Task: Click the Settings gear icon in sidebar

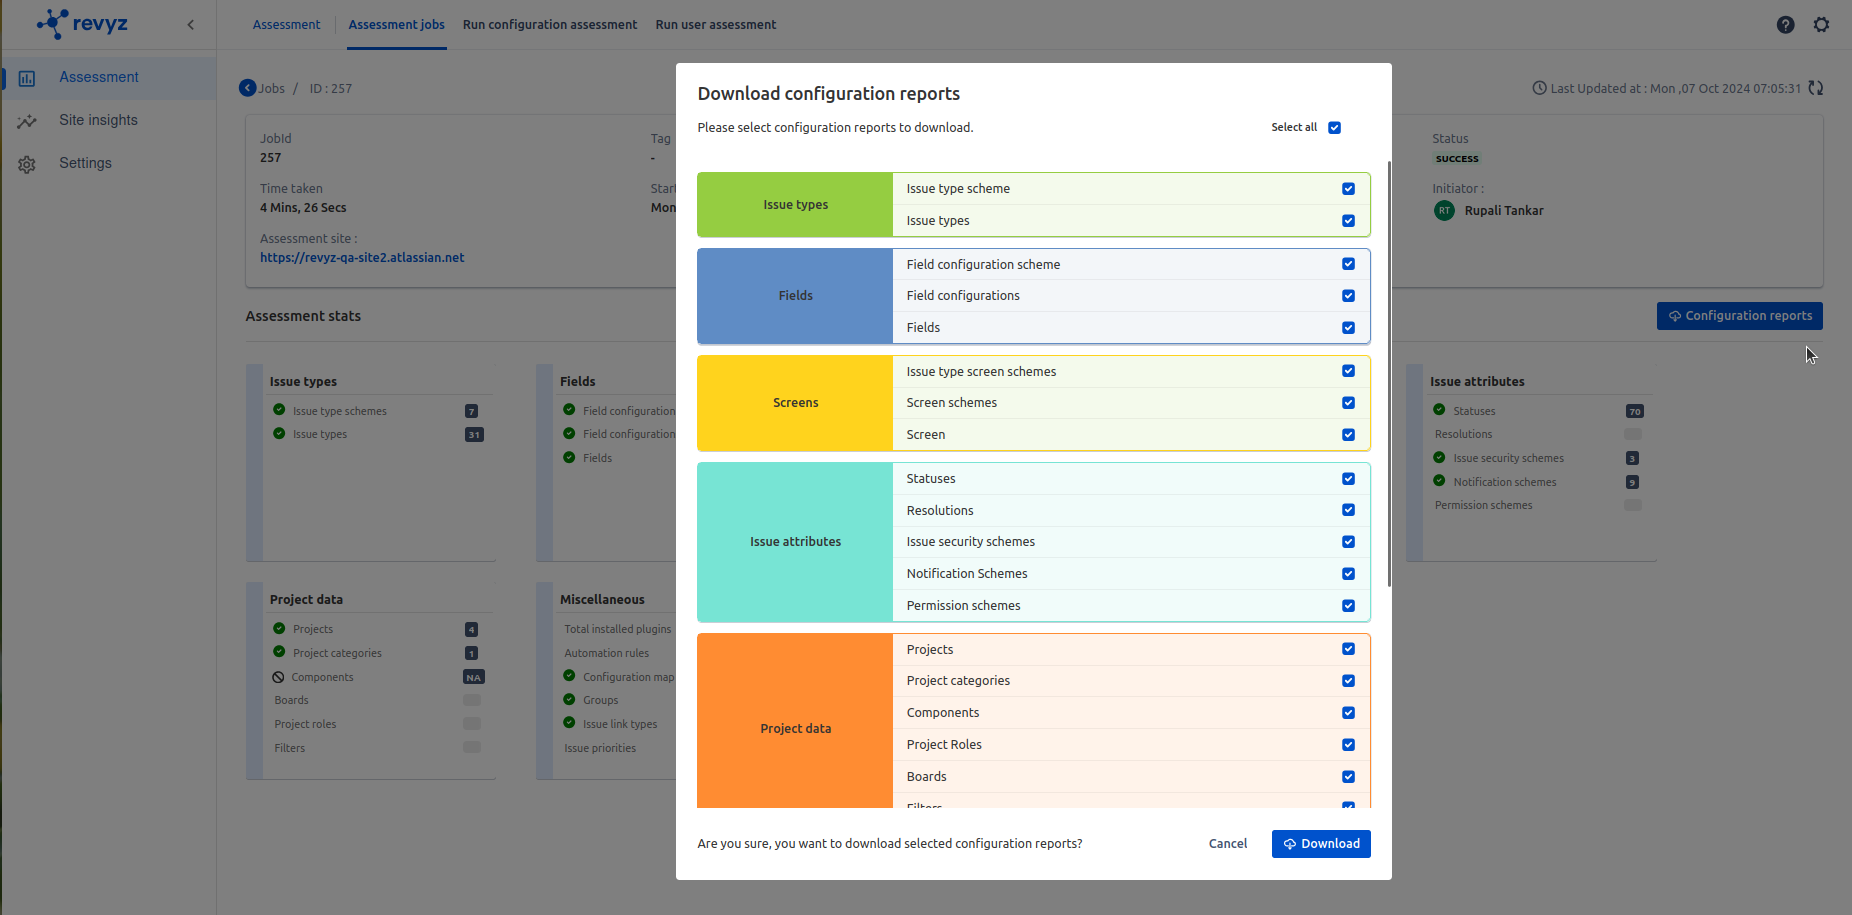Action: [x=27, y=164]
